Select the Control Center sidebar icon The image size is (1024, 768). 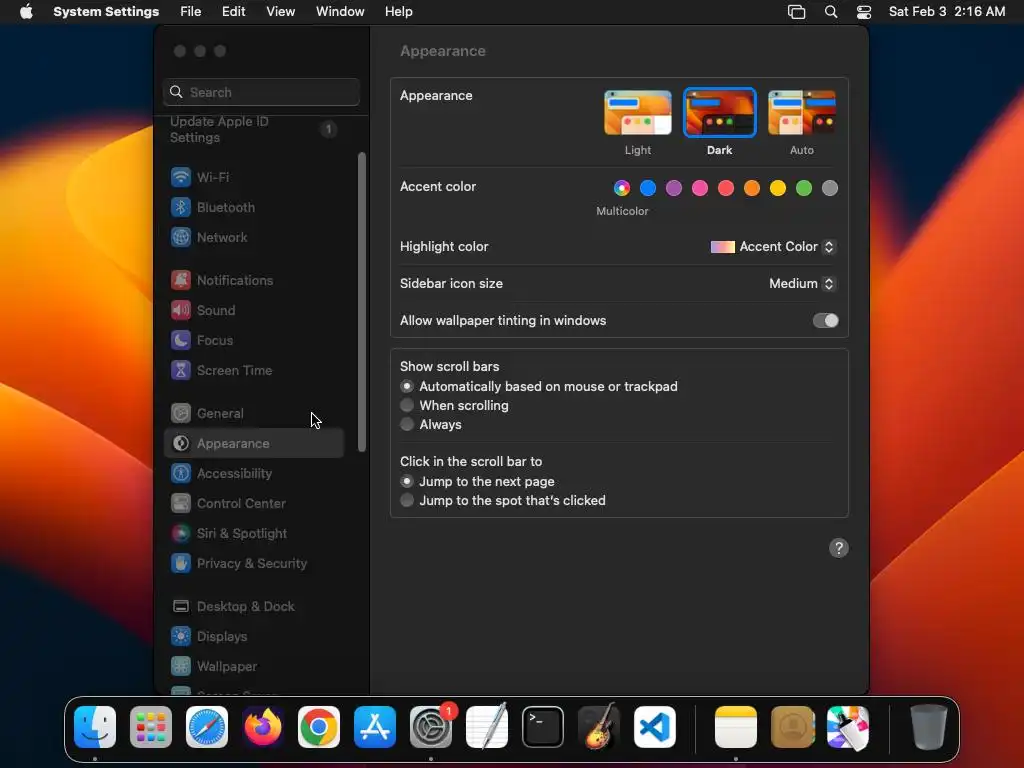(181, 504)
